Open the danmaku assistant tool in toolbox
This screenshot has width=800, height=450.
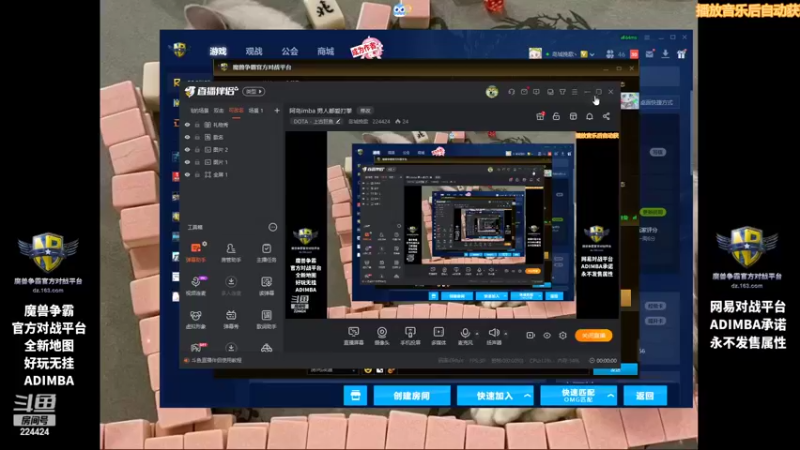(x=195, y=252)
